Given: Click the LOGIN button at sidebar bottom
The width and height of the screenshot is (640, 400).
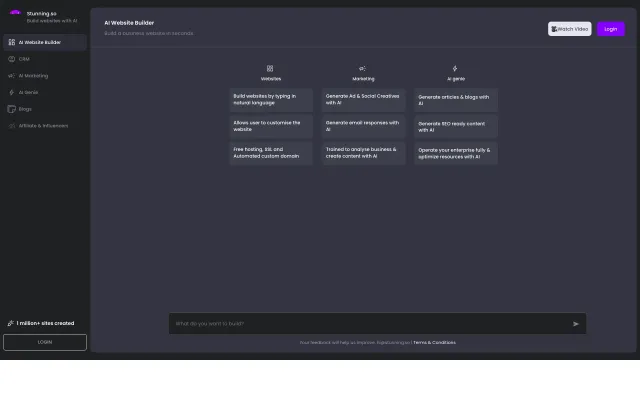Looking at the screenshot, I should pyautogui.click(x=45, y=342).
